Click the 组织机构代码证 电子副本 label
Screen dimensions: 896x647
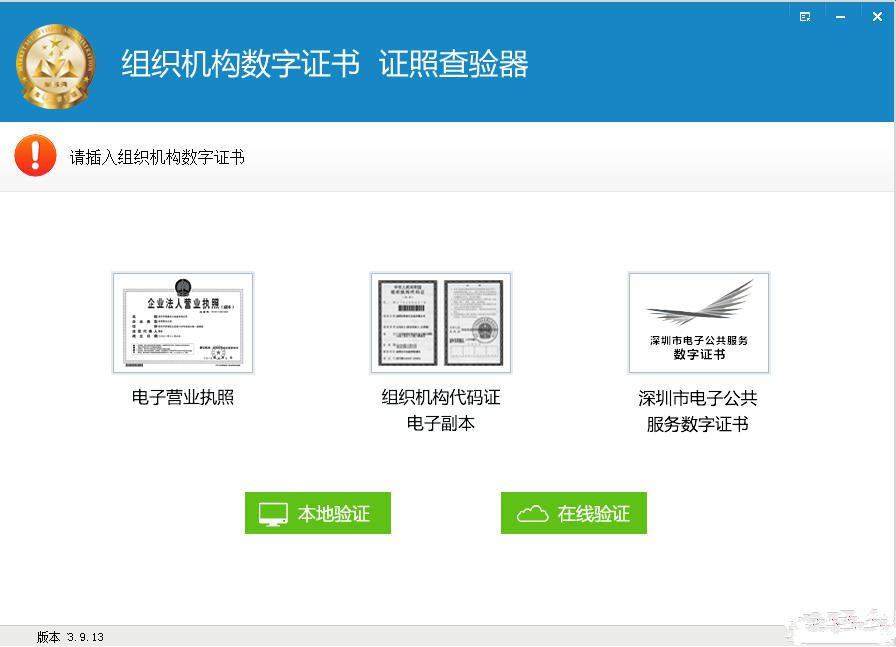[440, 410]
